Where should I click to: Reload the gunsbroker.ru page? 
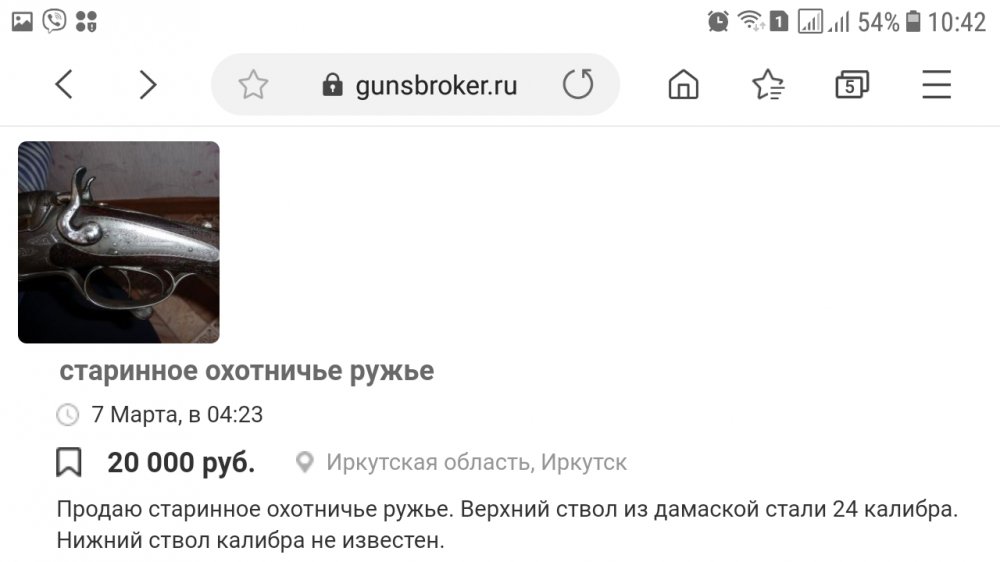(x=578, y=85)
